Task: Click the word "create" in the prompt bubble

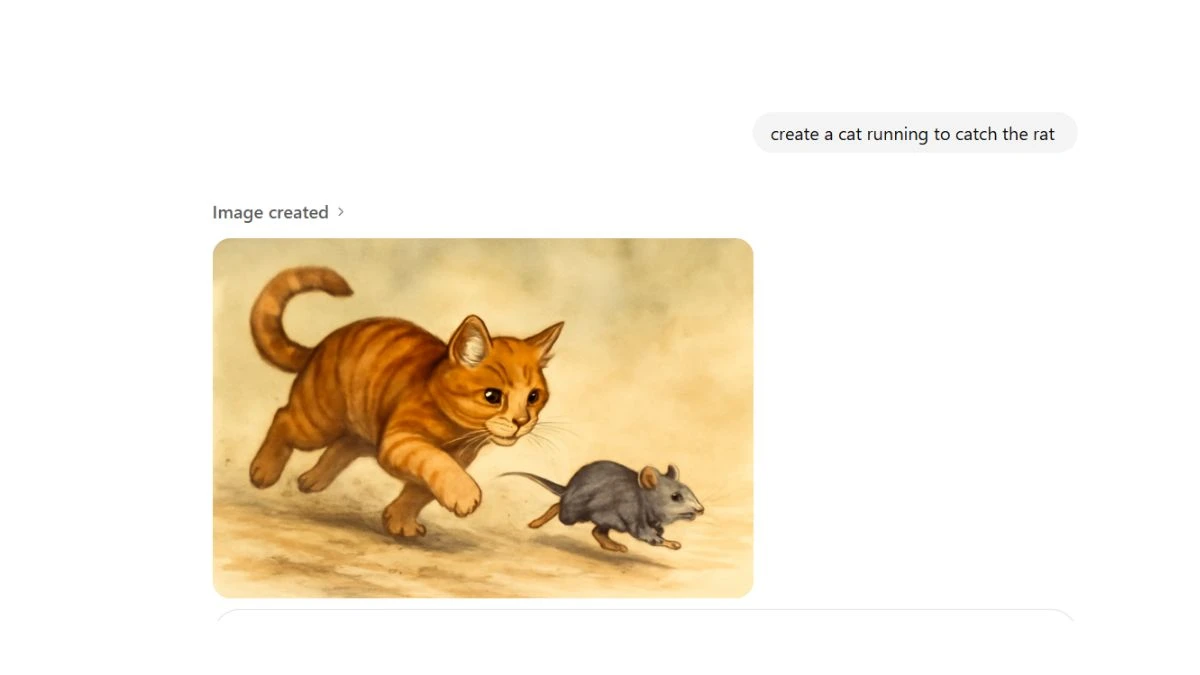Action: [795, 134]
